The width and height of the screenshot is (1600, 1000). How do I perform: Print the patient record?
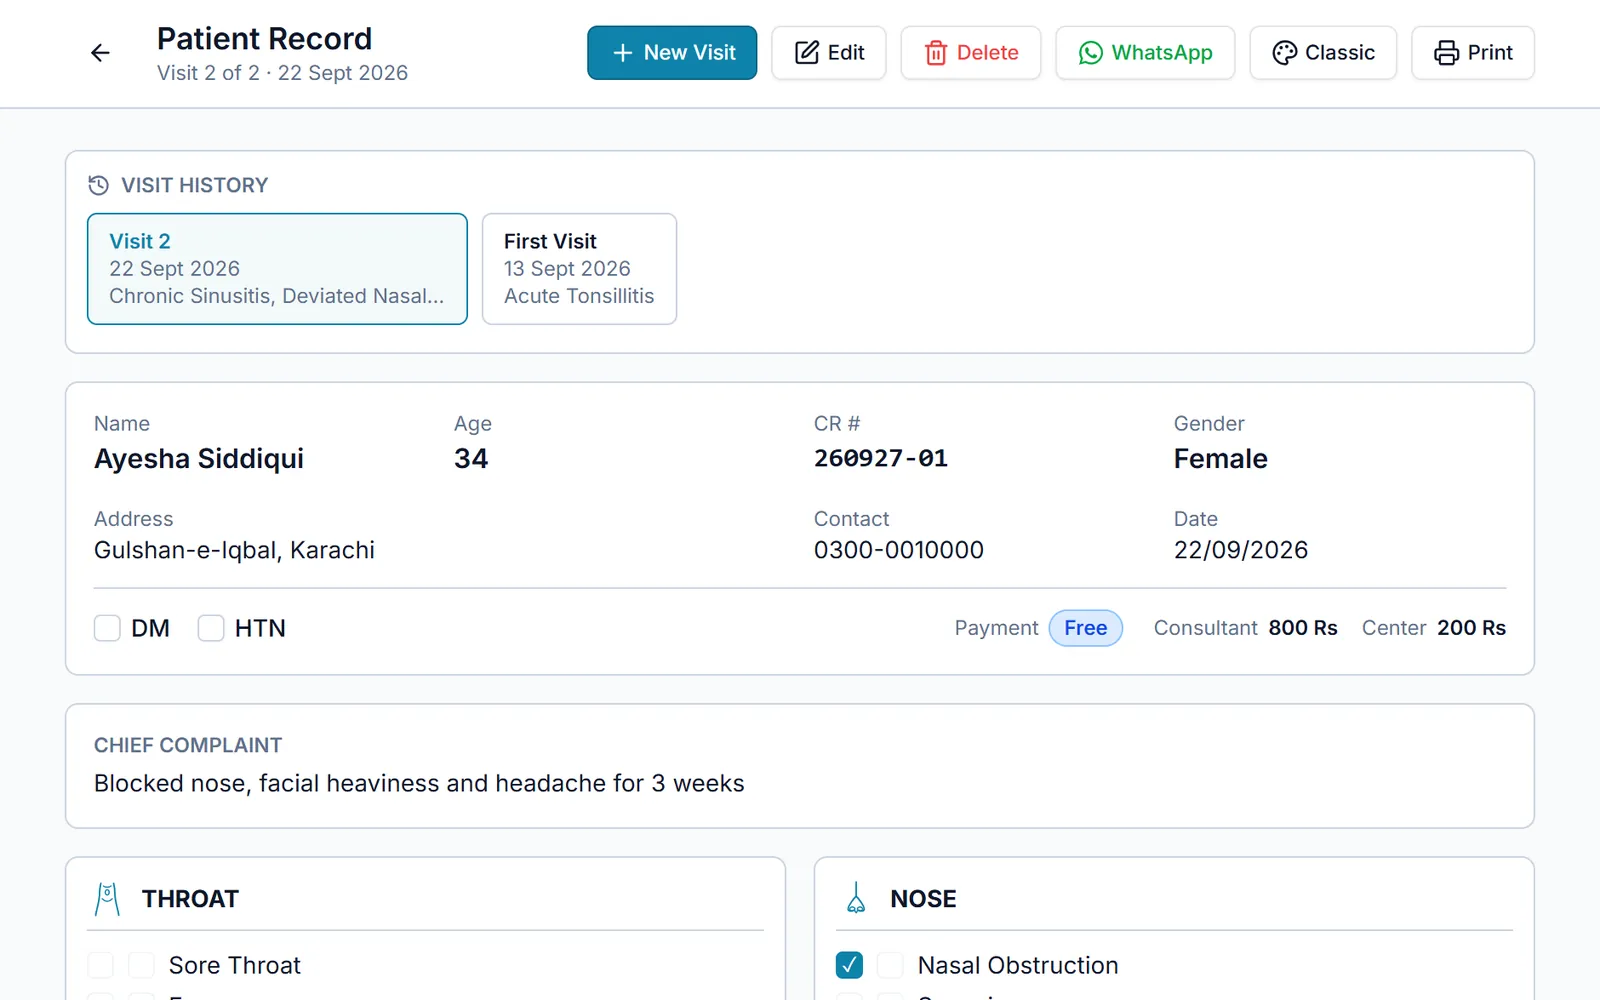point(1473,53)
